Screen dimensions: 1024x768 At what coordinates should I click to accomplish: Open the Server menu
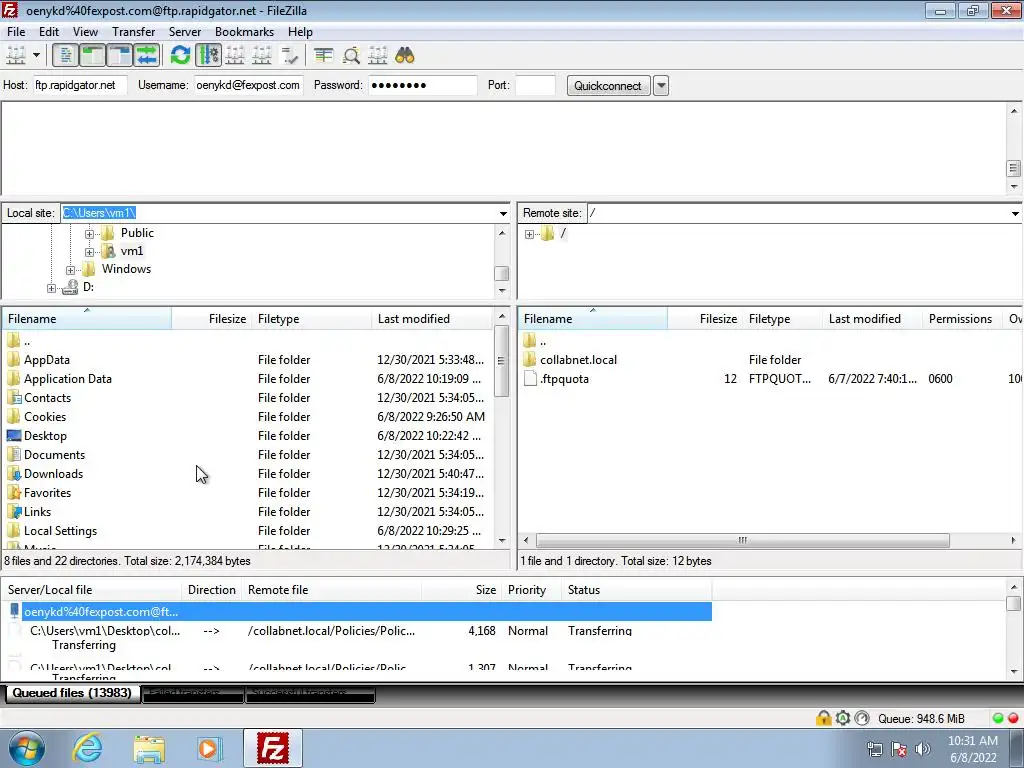(x=185, y=31)
